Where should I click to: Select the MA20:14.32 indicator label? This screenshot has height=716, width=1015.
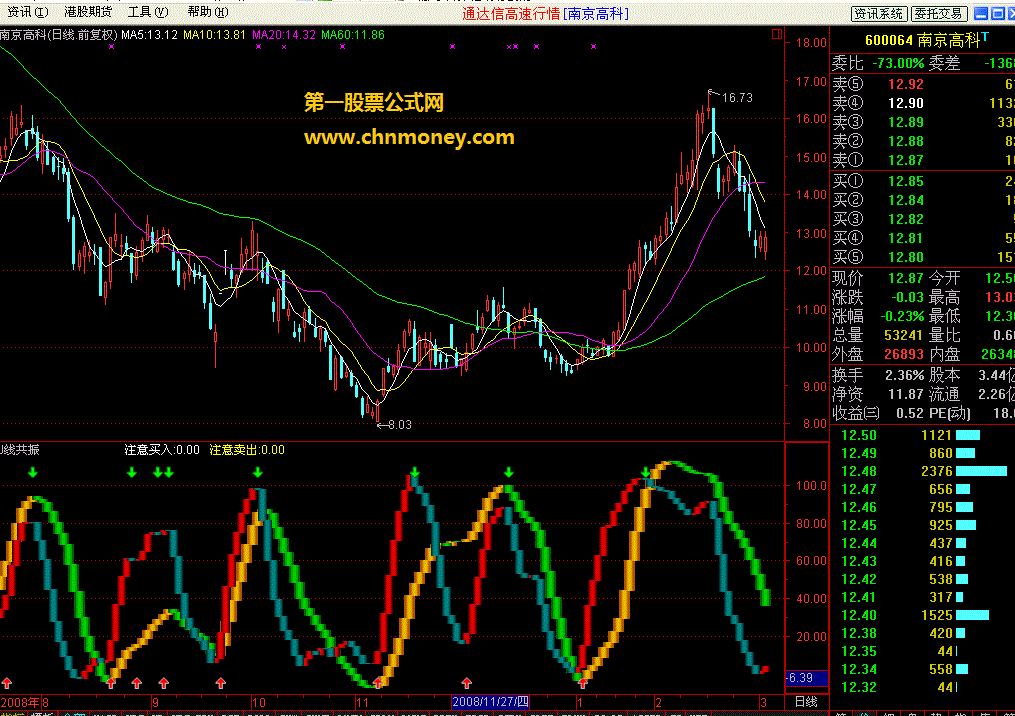click(x=284, y=34)
